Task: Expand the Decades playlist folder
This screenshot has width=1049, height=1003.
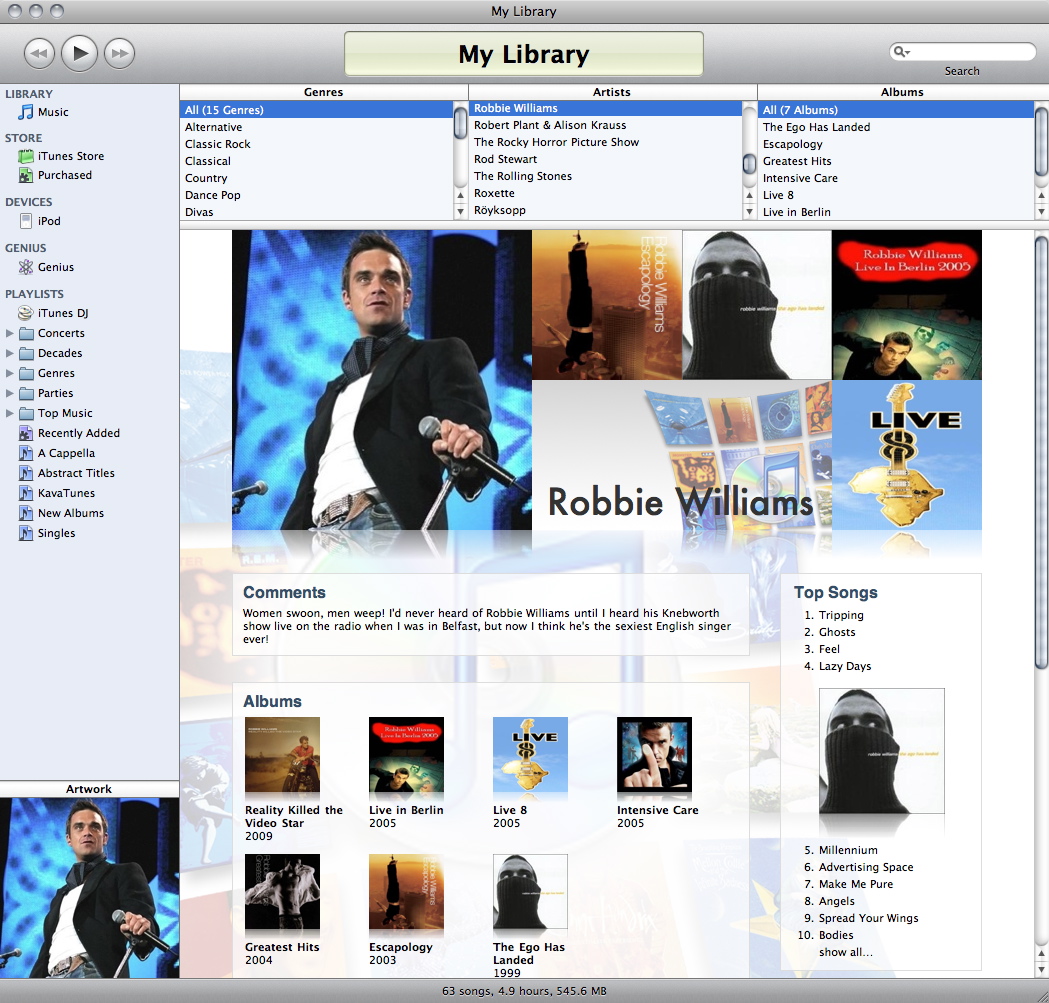Action: coord(9,353)
